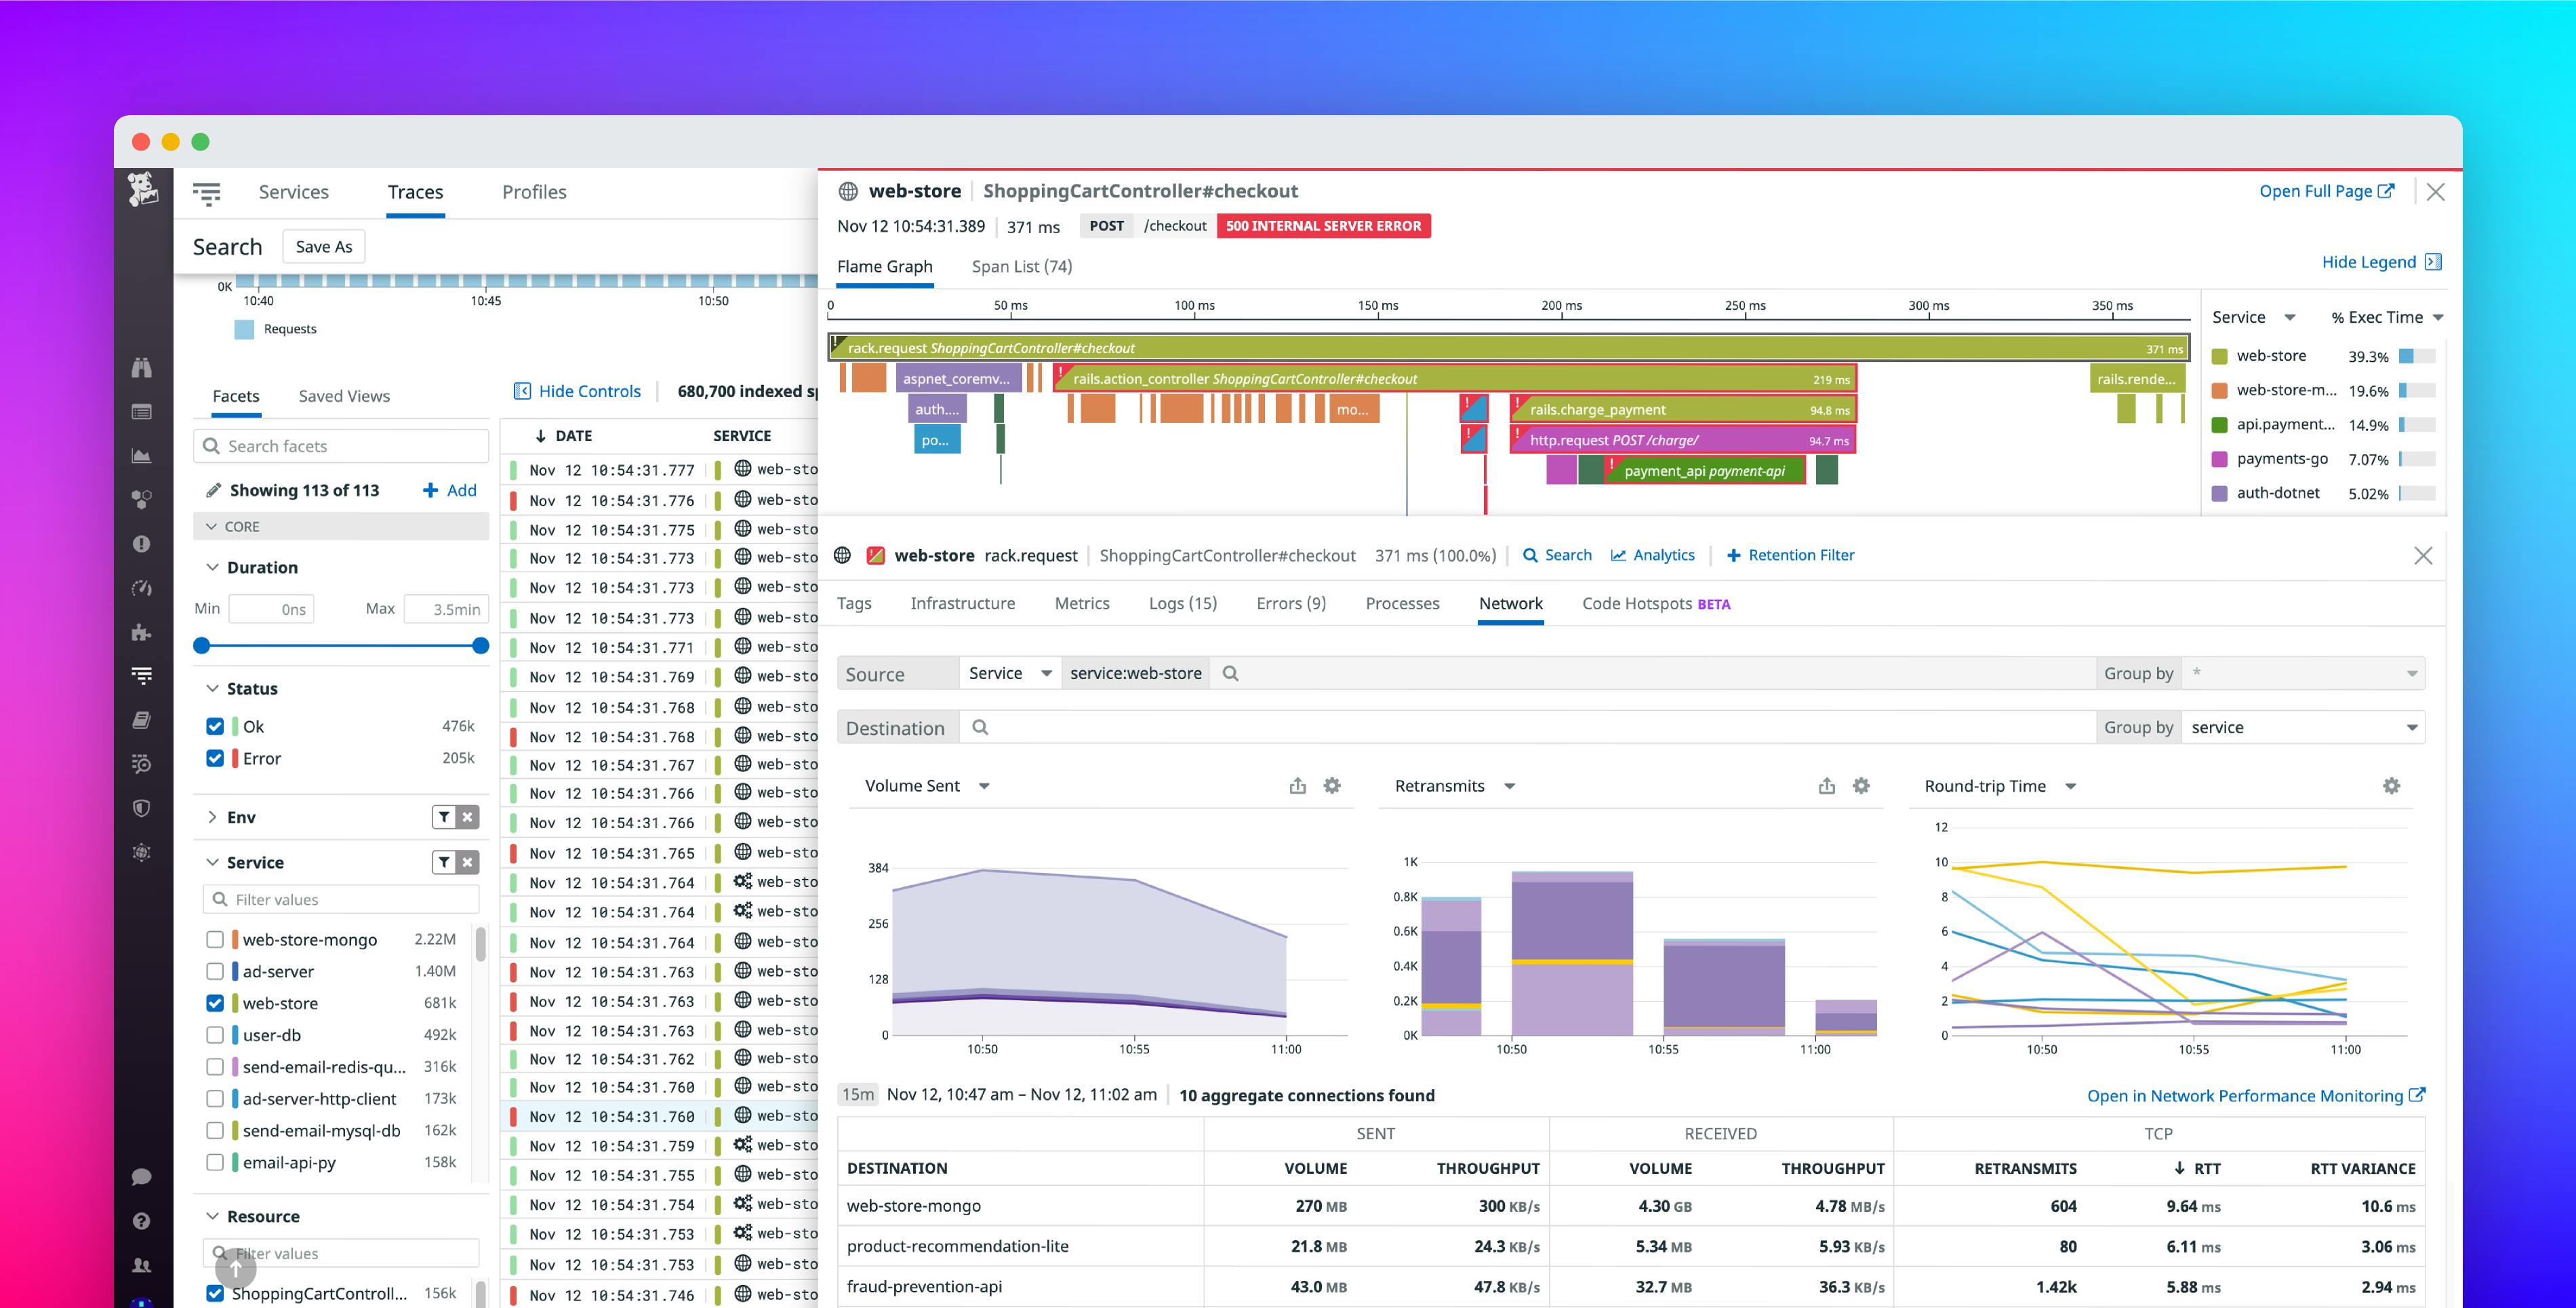Image resolution: width=2576 pixels, height=1308 pixels.
Task: Uncheck the web-store service filter
Action: 215,1003
